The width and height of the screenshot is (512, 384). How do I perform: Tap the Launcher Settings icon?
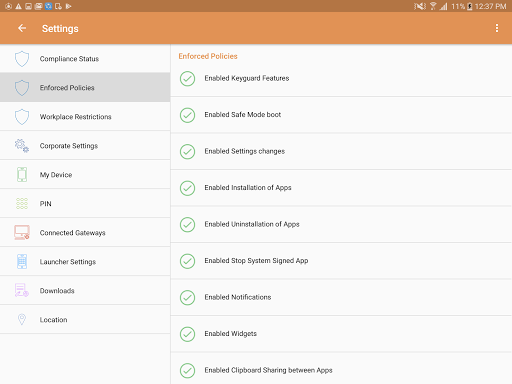tap(22, 262)
